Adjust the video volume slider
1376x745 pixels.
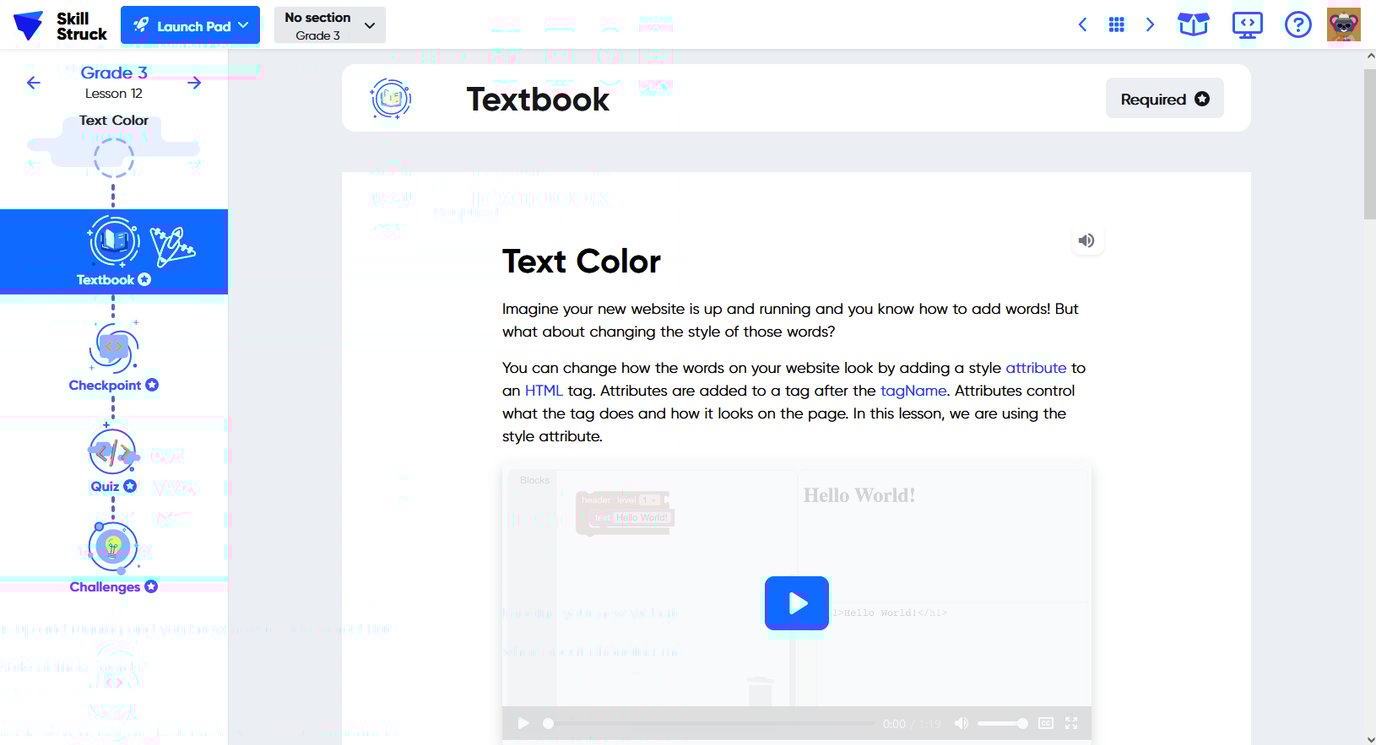tap(1001, 723)
